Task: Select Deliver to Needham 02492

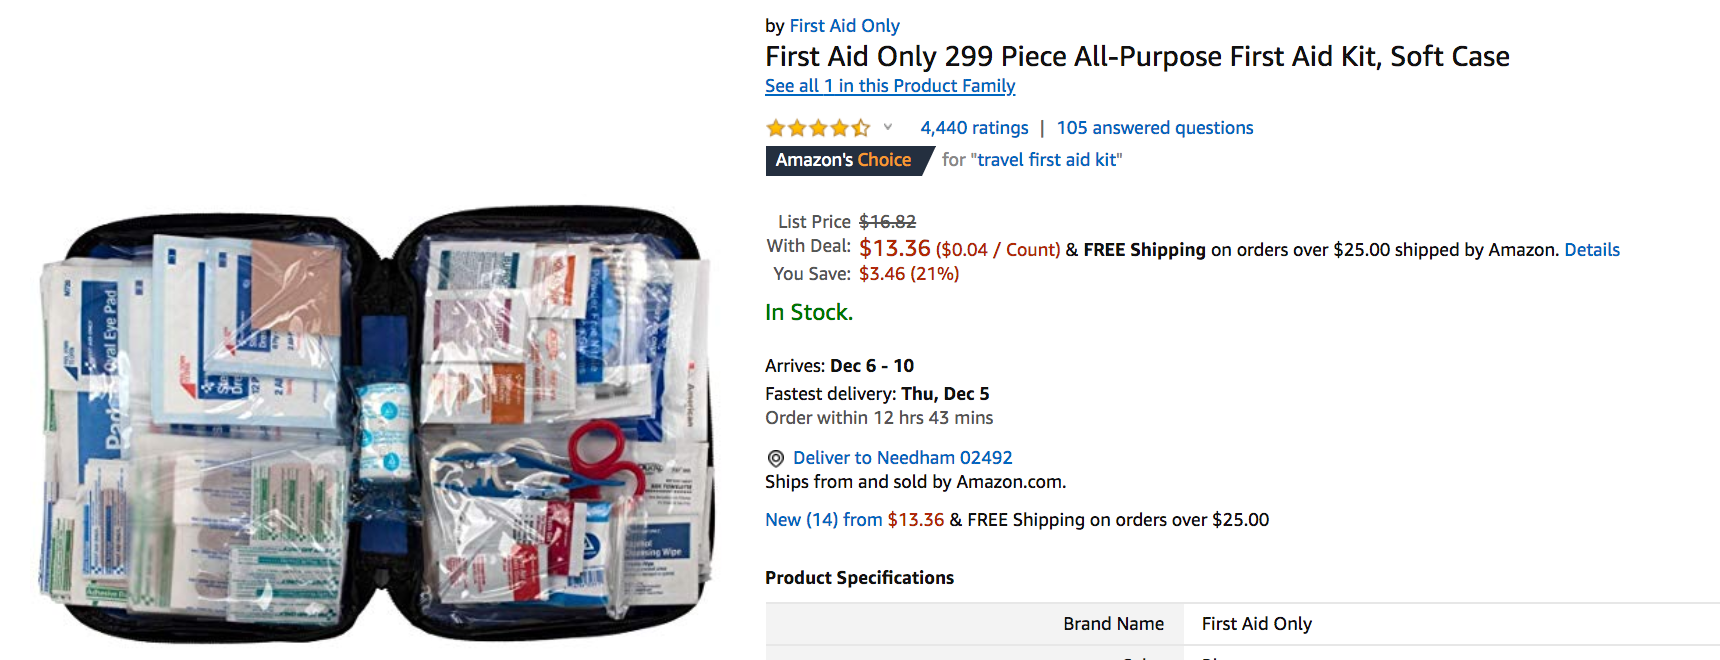Action: tap(902, 458)
